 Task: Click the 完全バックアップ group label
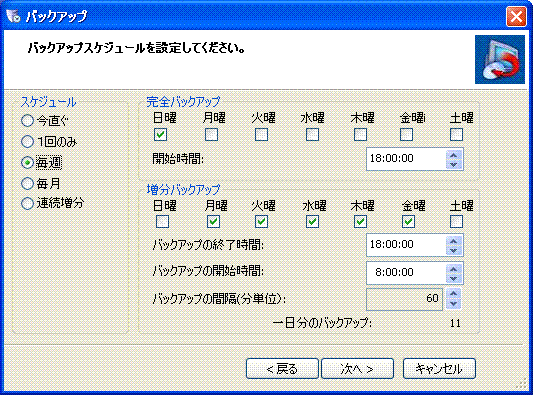tap(183, 101)
